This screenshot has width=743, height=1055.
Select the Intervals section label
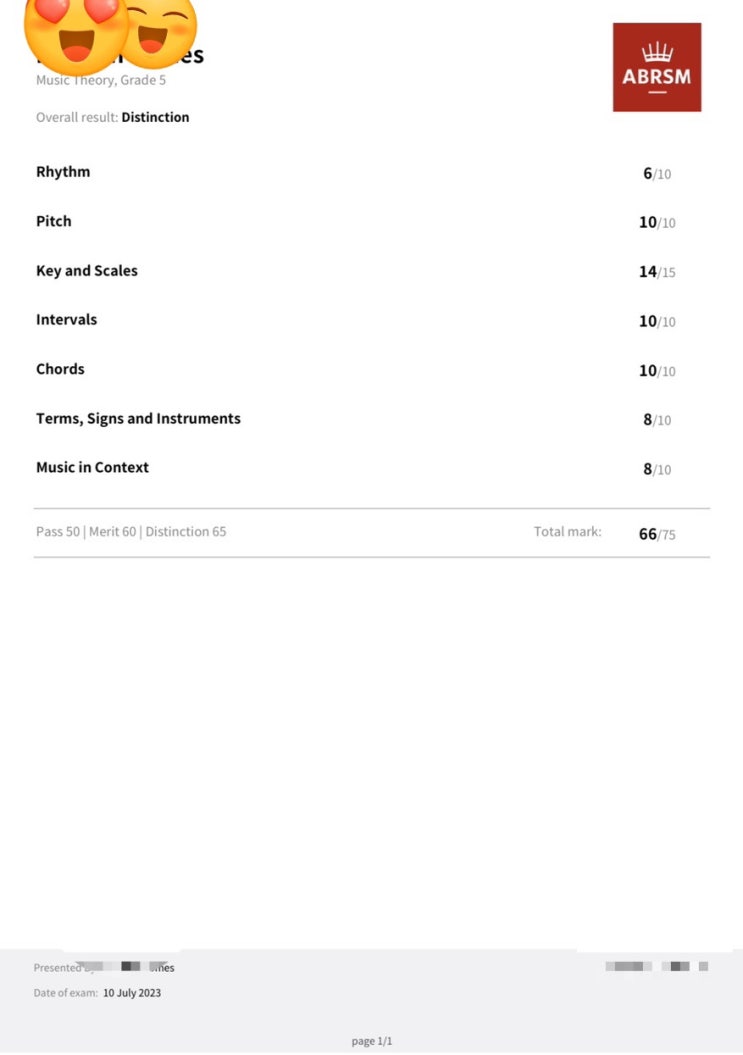66,320
